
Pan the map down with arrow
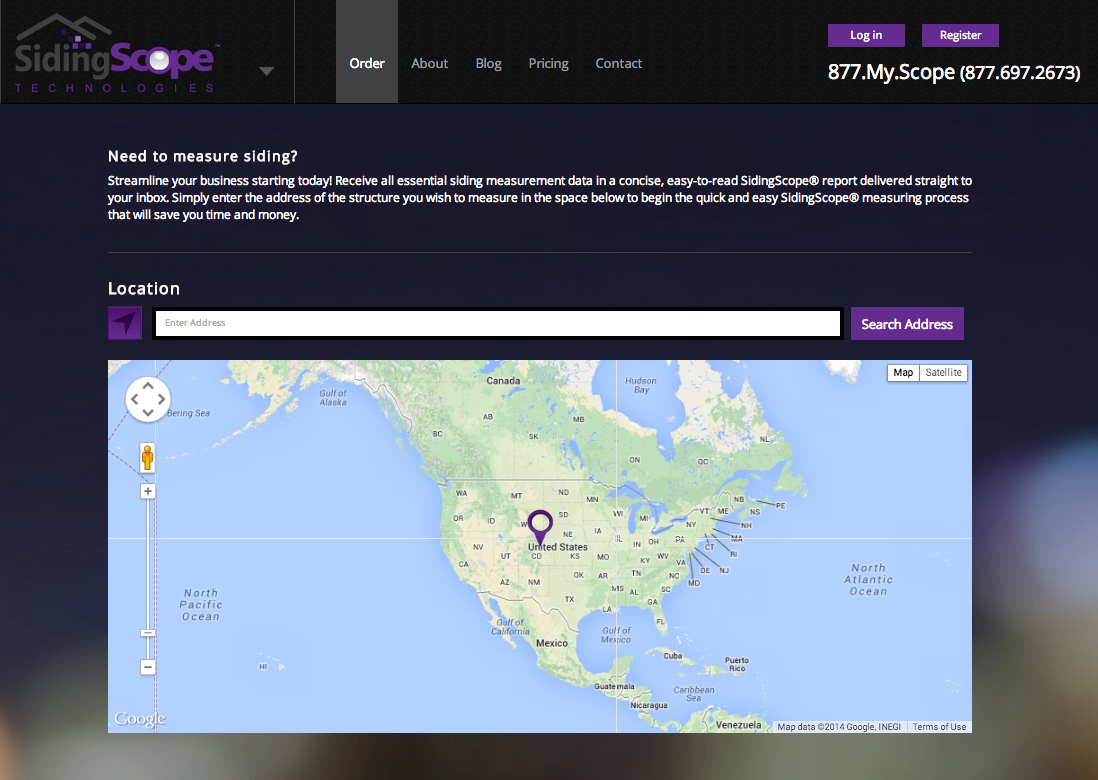point(148,412)
